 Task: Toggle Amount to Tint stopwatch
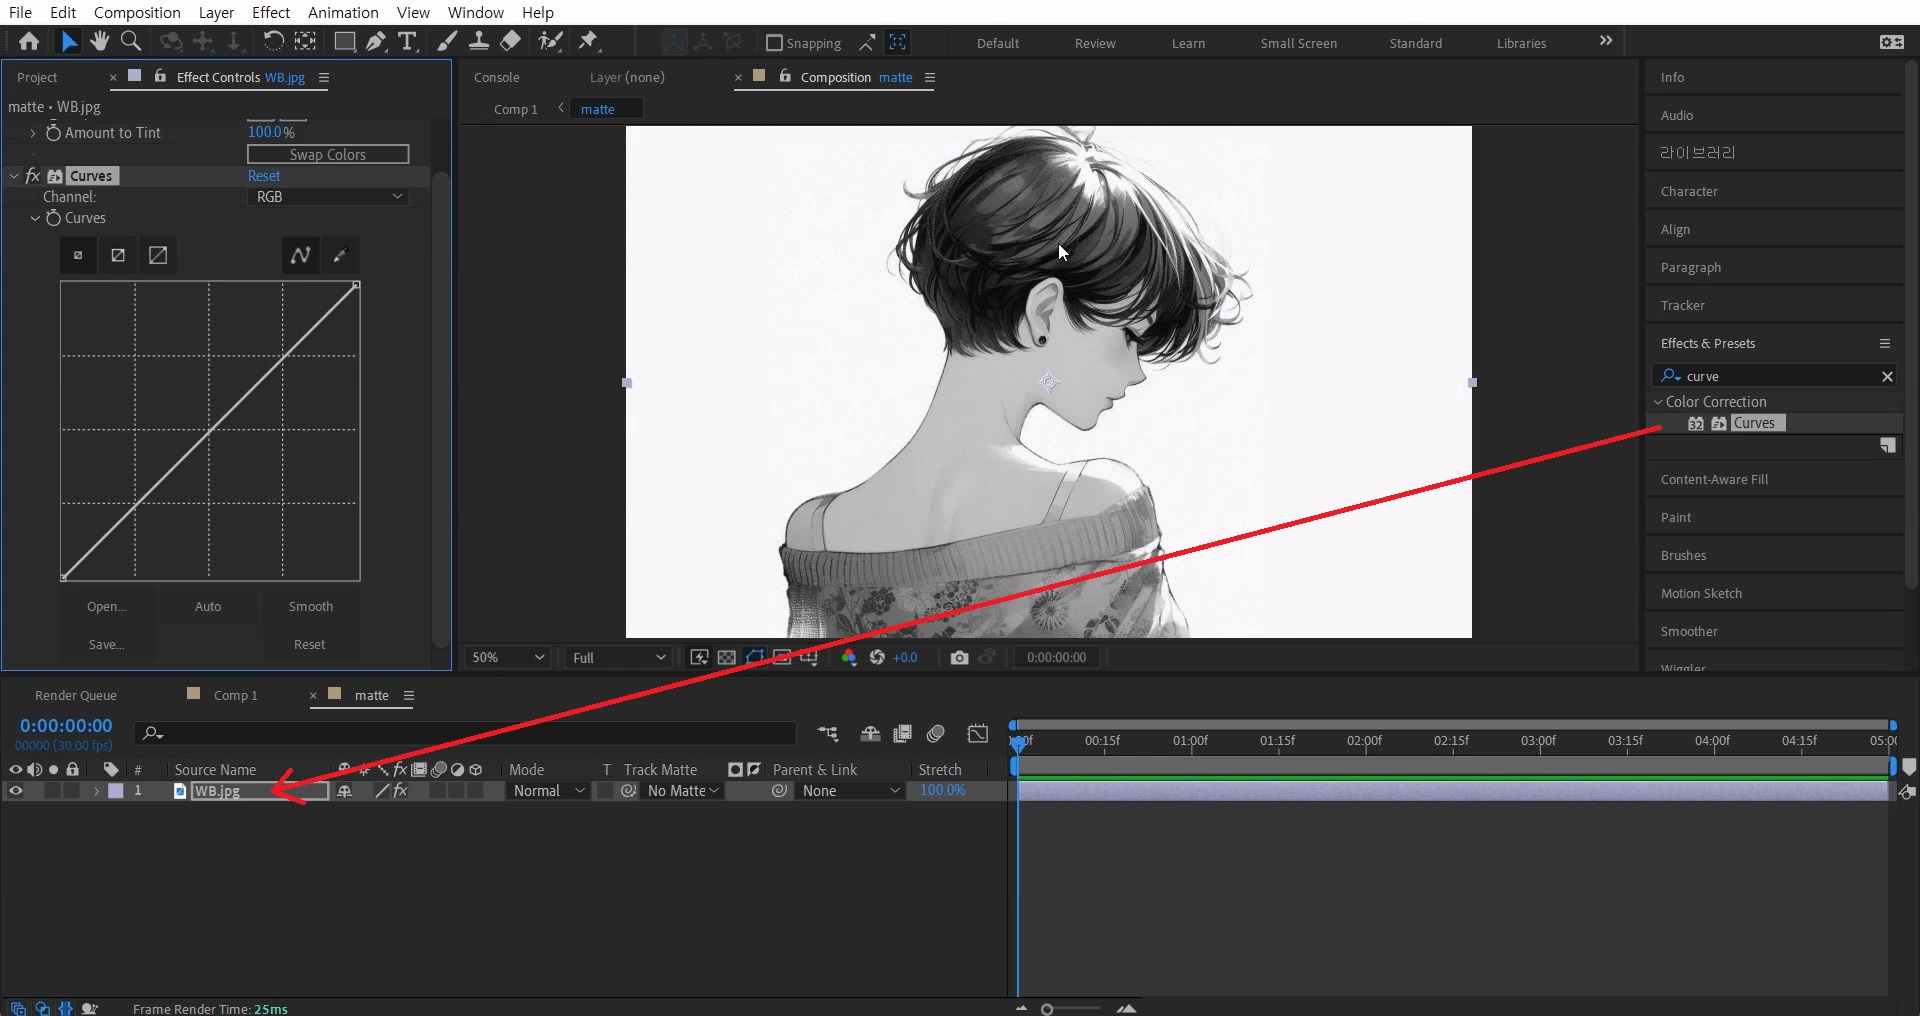click(x=54, y=132)
